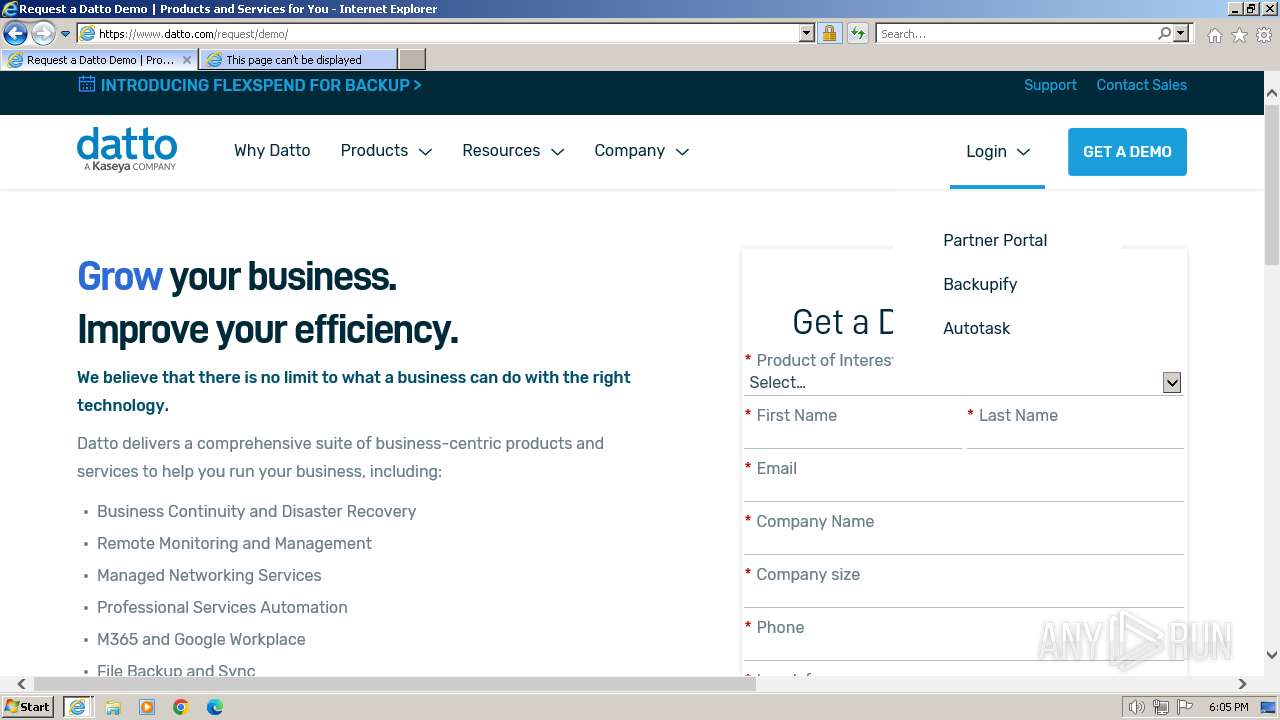
Task: Select Partner Portal from Login menu
Action: tap(995, 240)
